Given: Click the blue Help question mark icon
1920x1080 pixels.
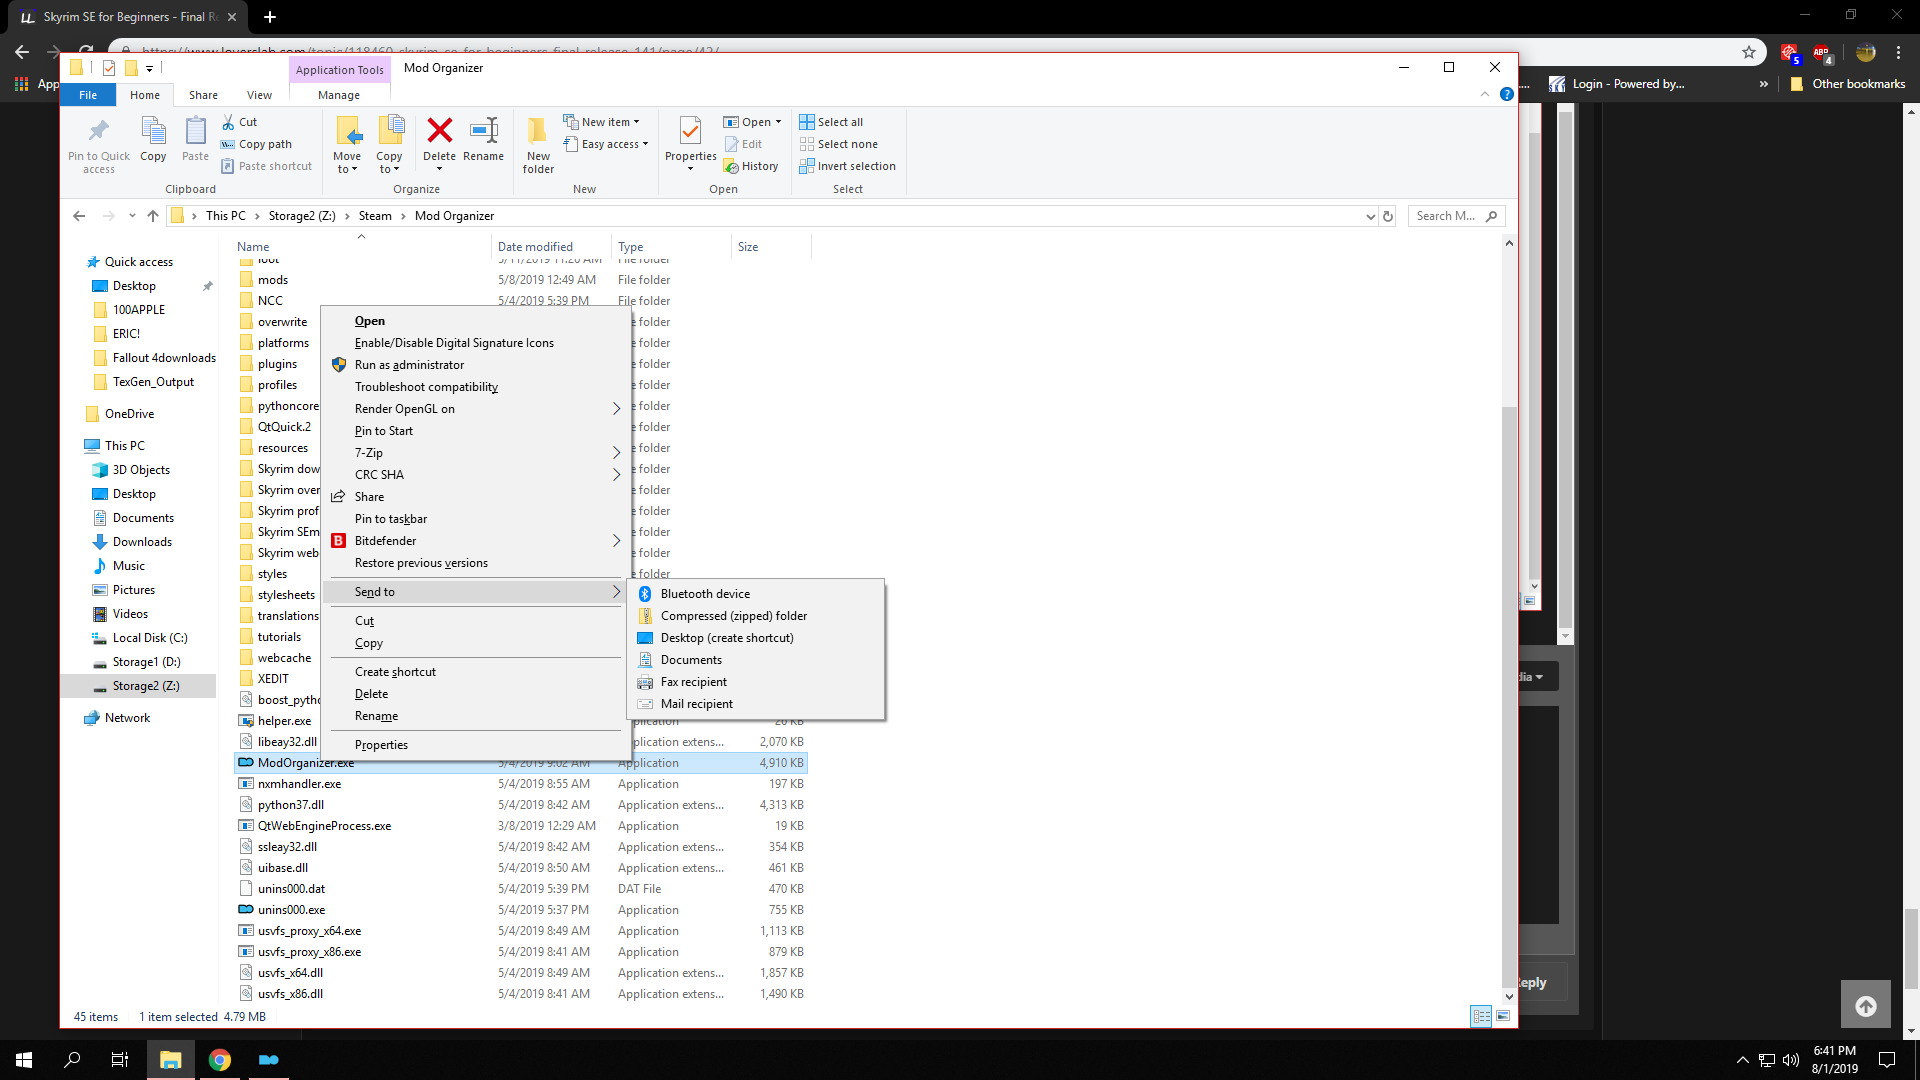Looking at the screenshot, I should coord(1506,94).
